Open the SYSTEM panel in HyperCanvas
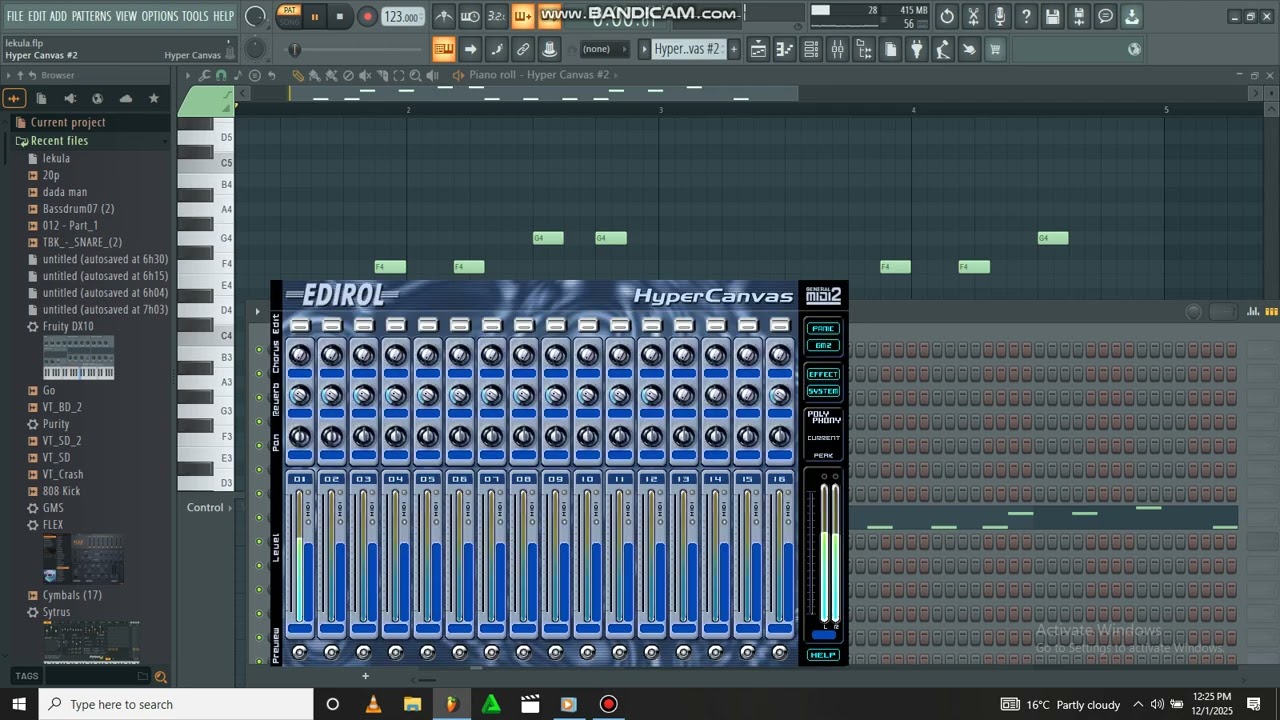The width and height of the screenshot is (1280, 720). pyautogui.click(x=823, y=391)
